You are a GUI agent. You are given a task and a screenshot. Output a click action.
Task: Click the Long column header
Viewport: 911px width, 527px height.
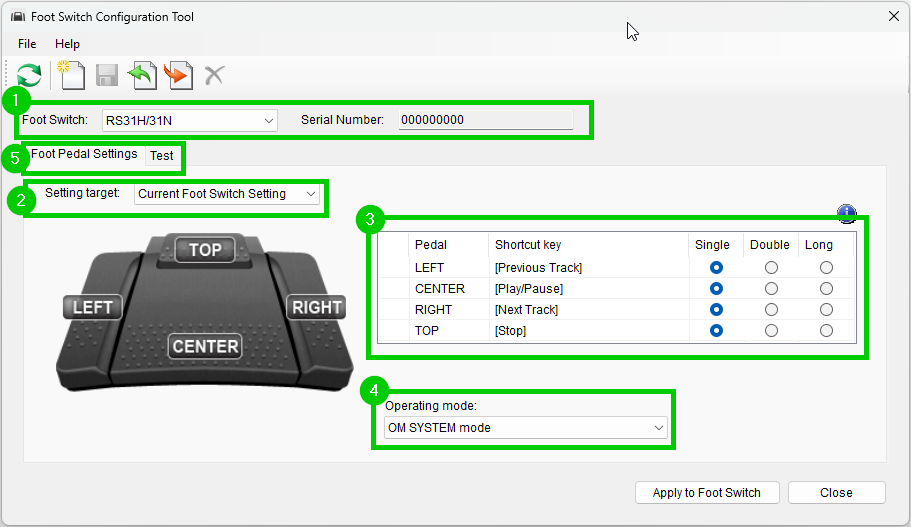coord(826,245)
